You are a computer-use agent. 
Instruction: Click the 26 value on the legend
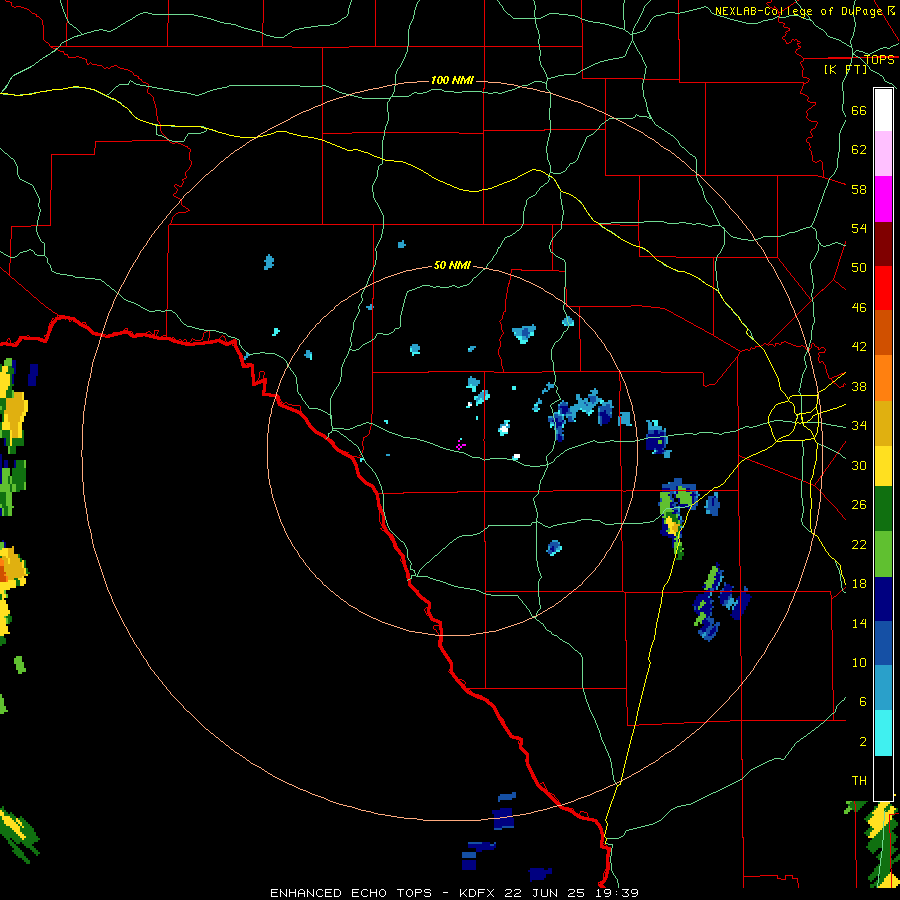pyautogui.click(x=859, y=505)
